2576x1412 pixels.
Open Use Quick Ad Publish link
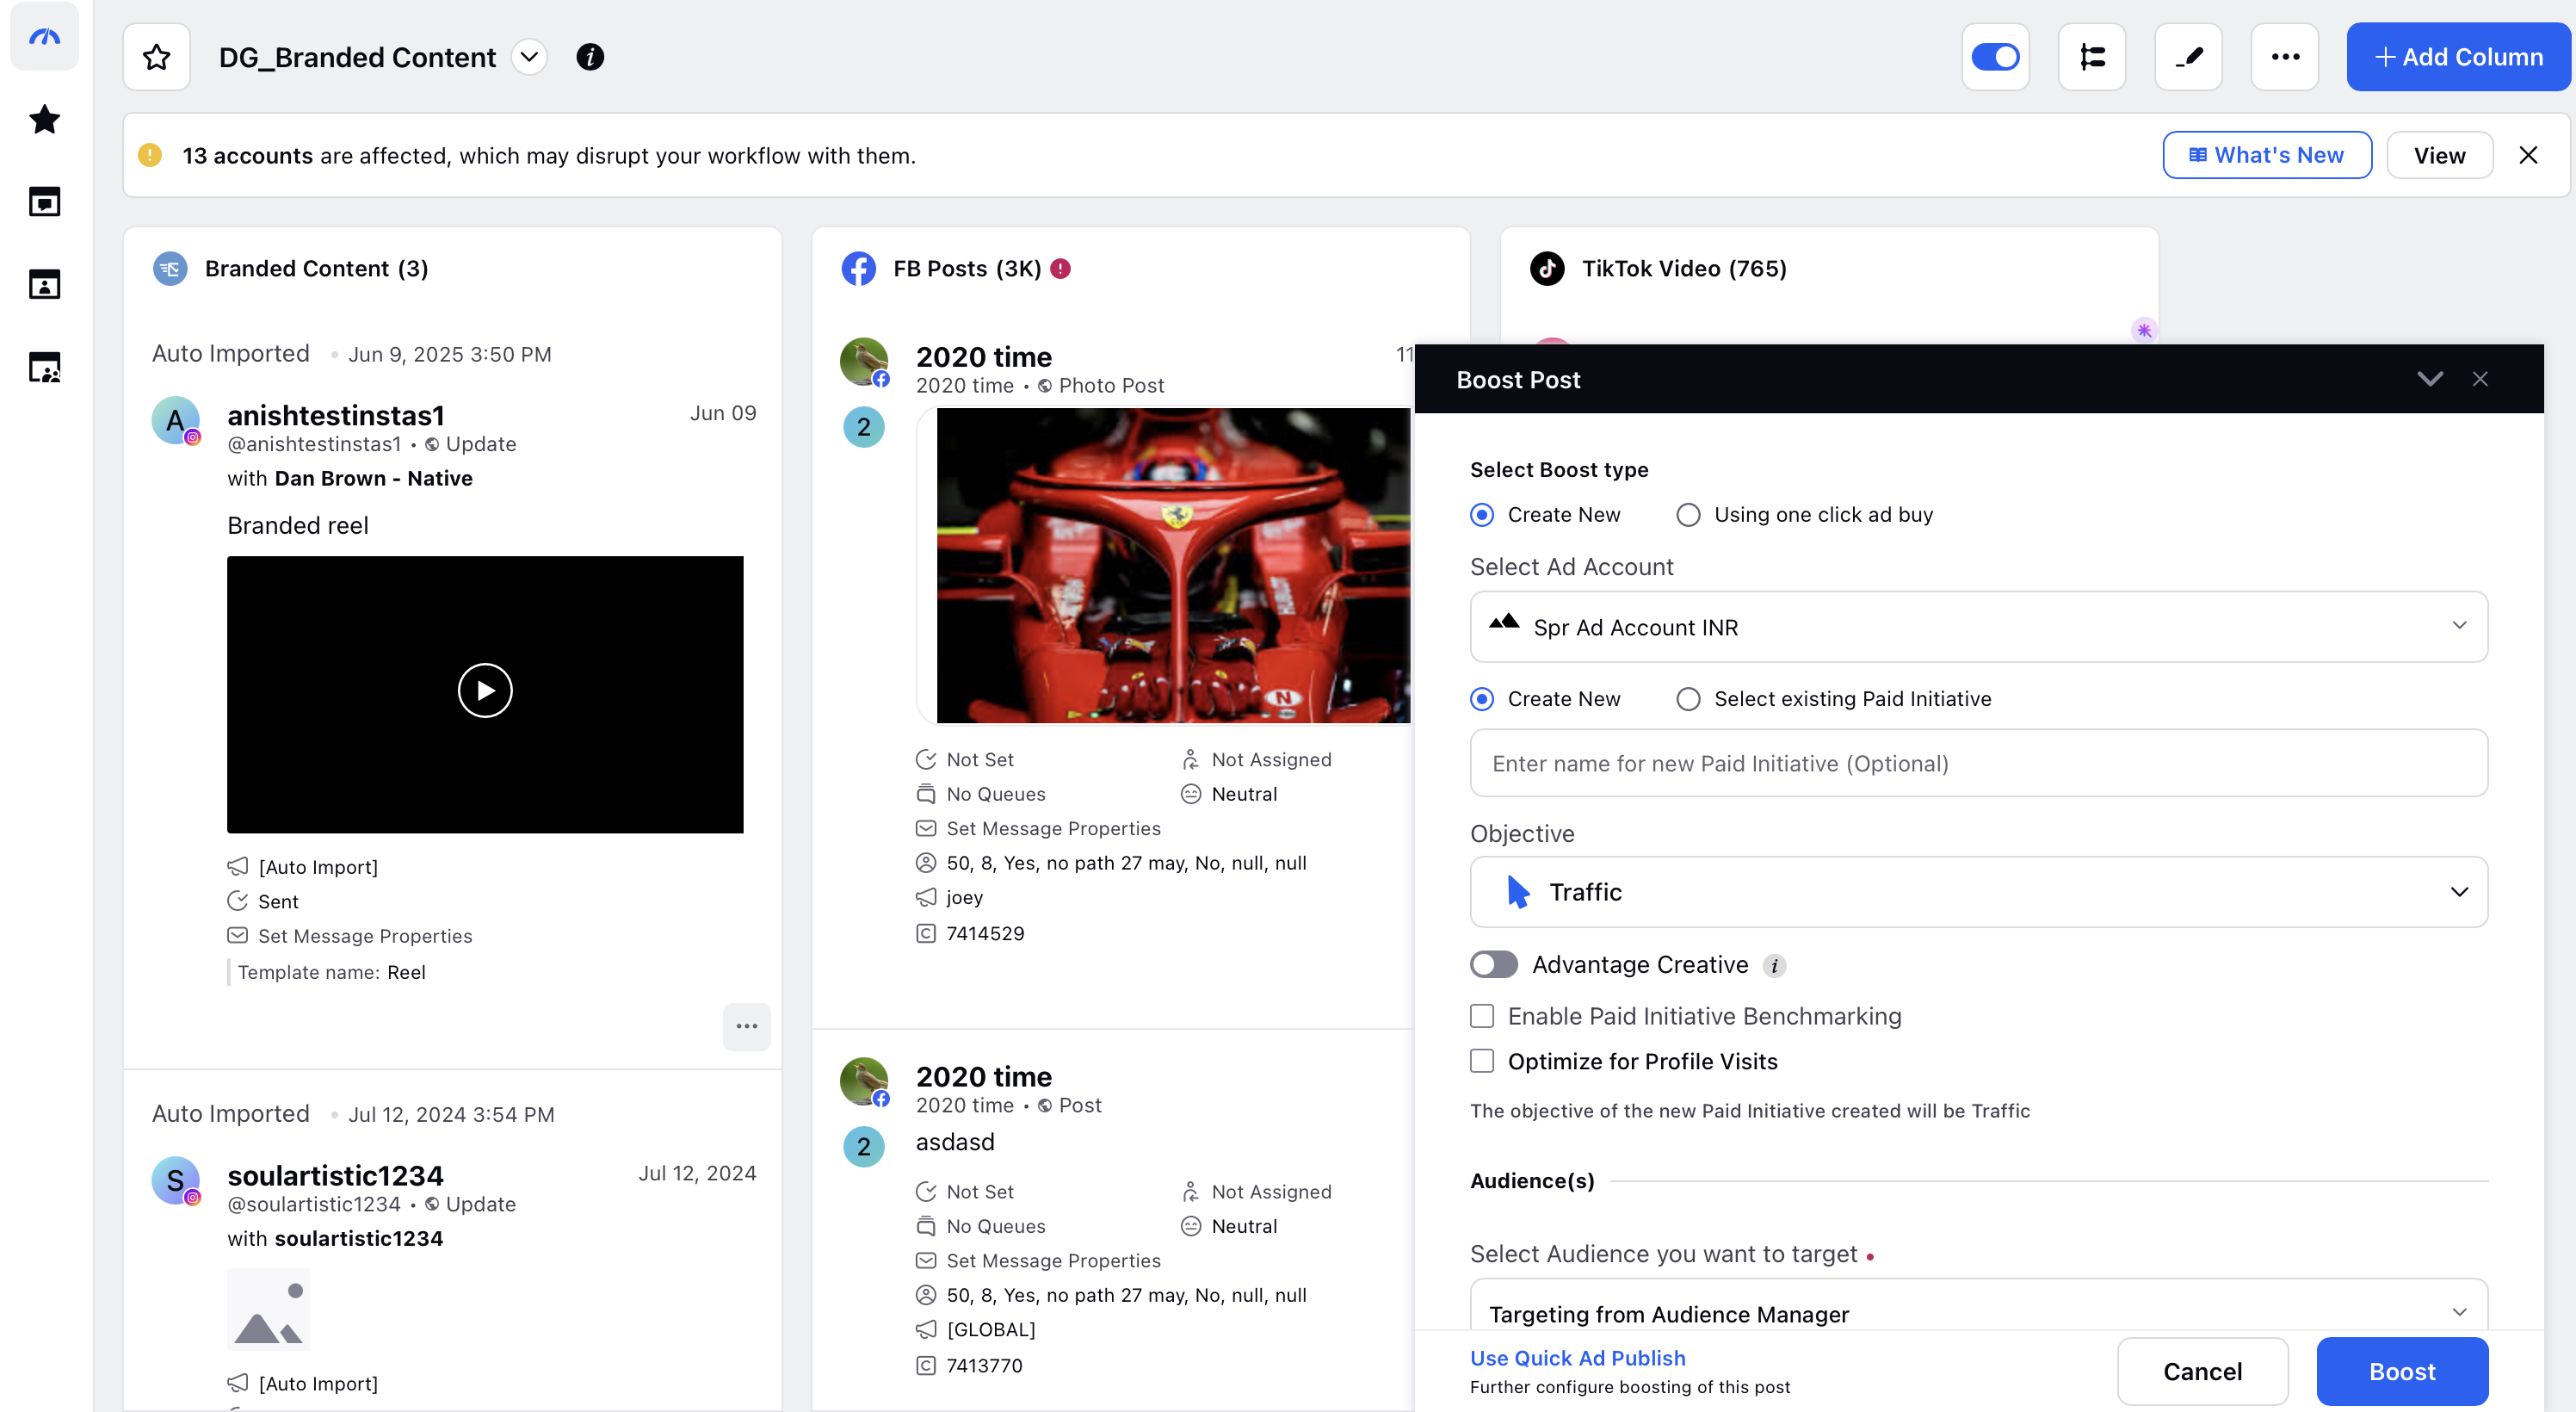tap(1577, 1358)
